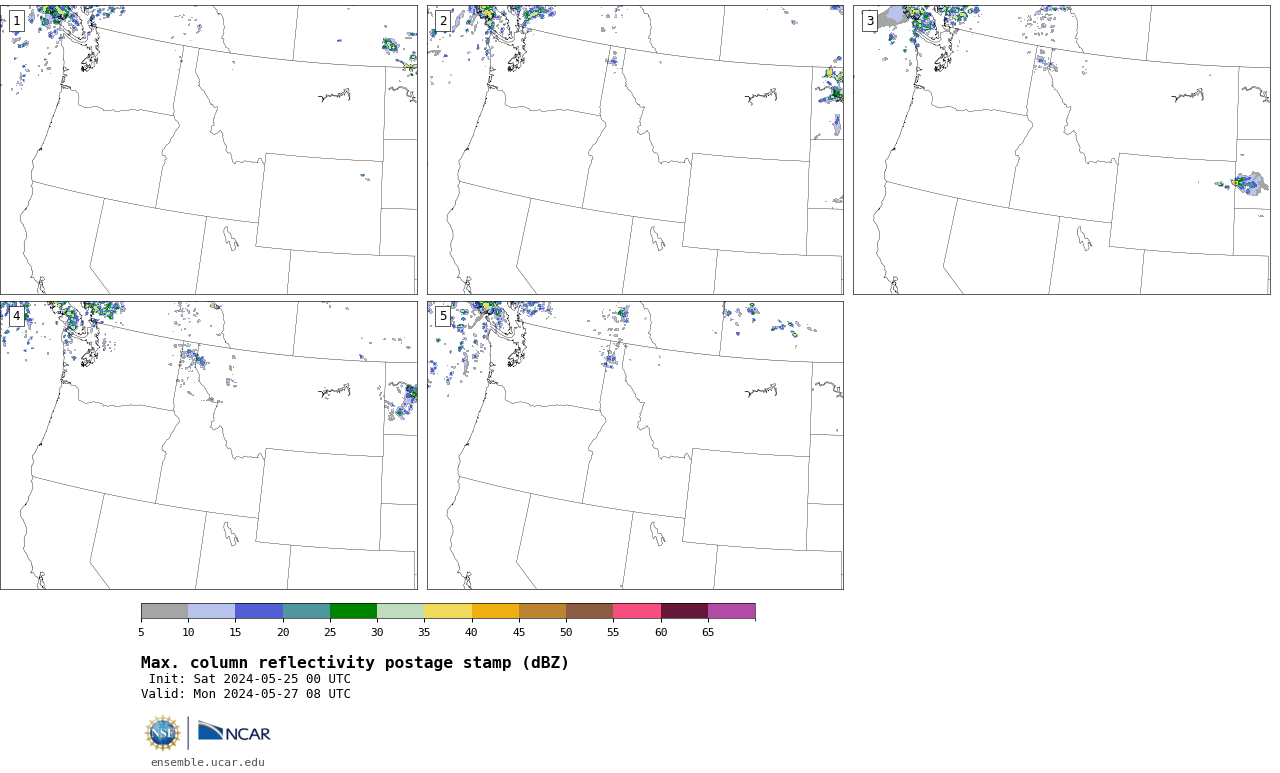Image resolution: width=1280 pixels, height=773 pixels.
Task: Click the Init: Sat 2024-05-25 00 UTC text
Action: [x=250, y=679]
